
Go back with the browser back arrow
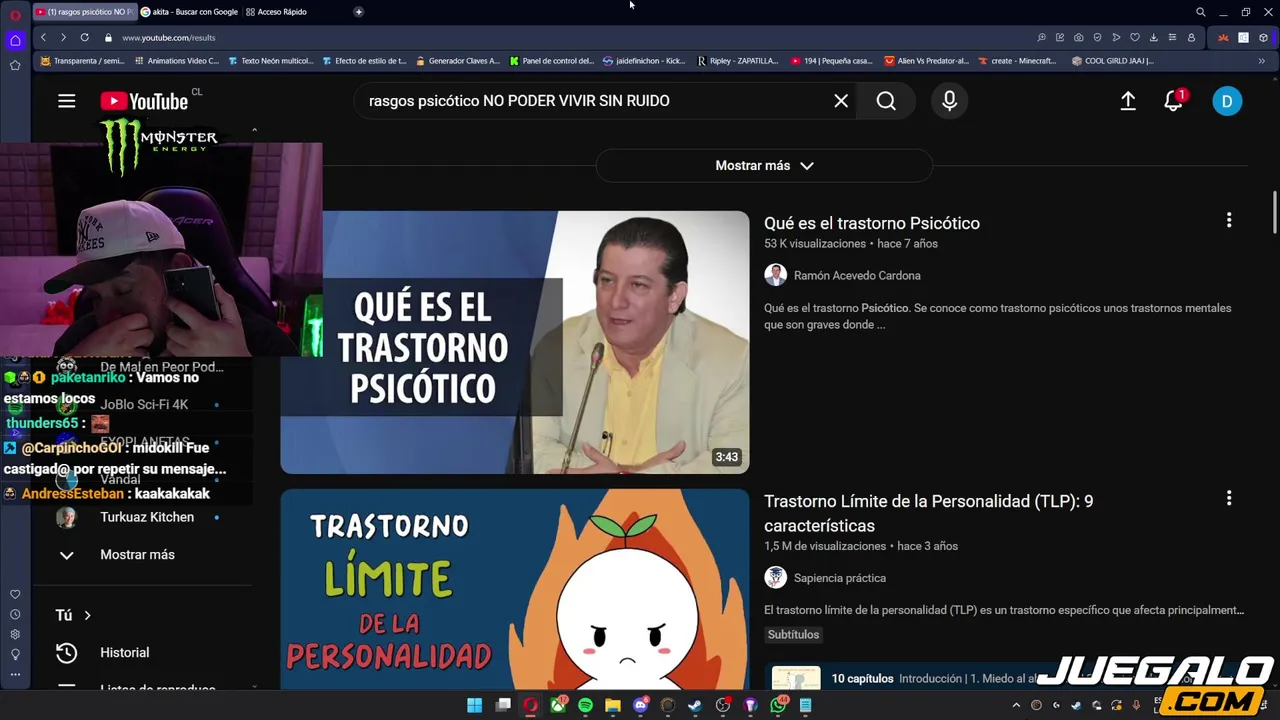click(x=43, y=37)
